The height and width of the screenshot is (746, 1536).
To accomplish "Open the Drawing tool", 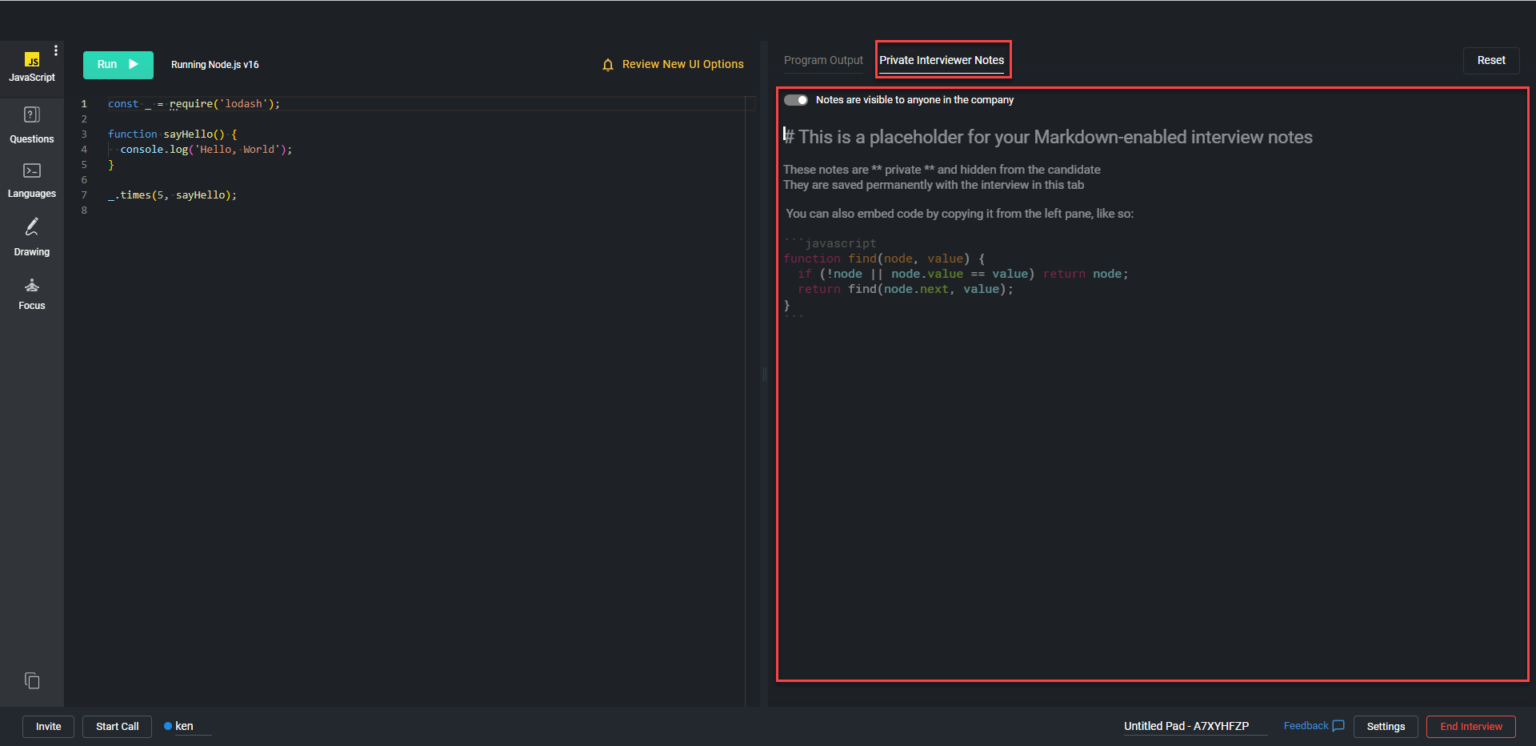I will [x=31, y=236].
